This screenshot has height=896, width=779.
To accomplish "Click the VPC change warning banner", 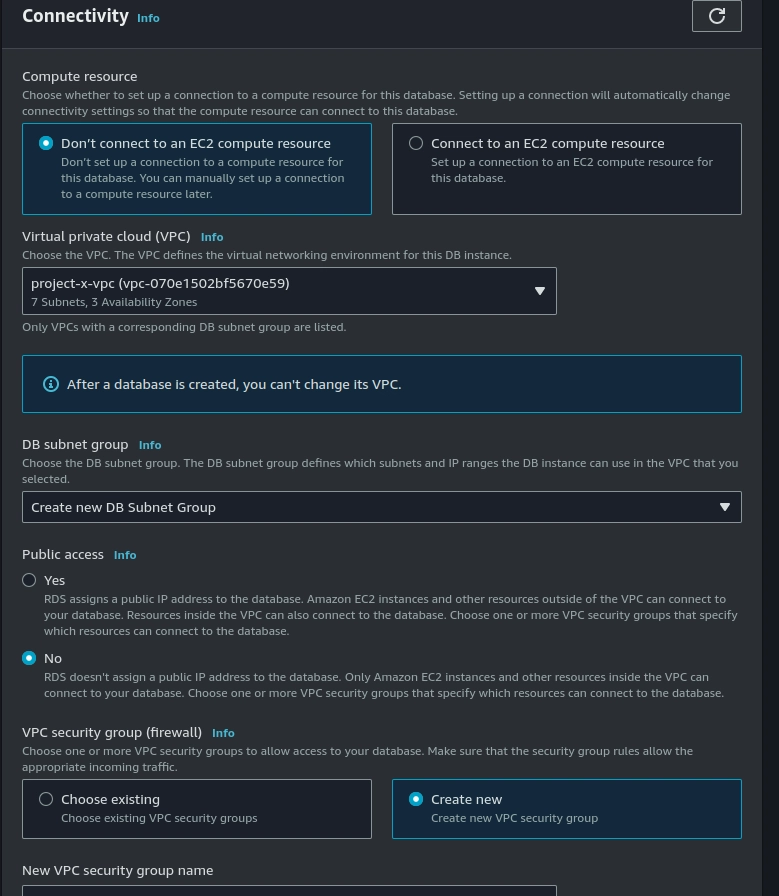I will [382, 384].
